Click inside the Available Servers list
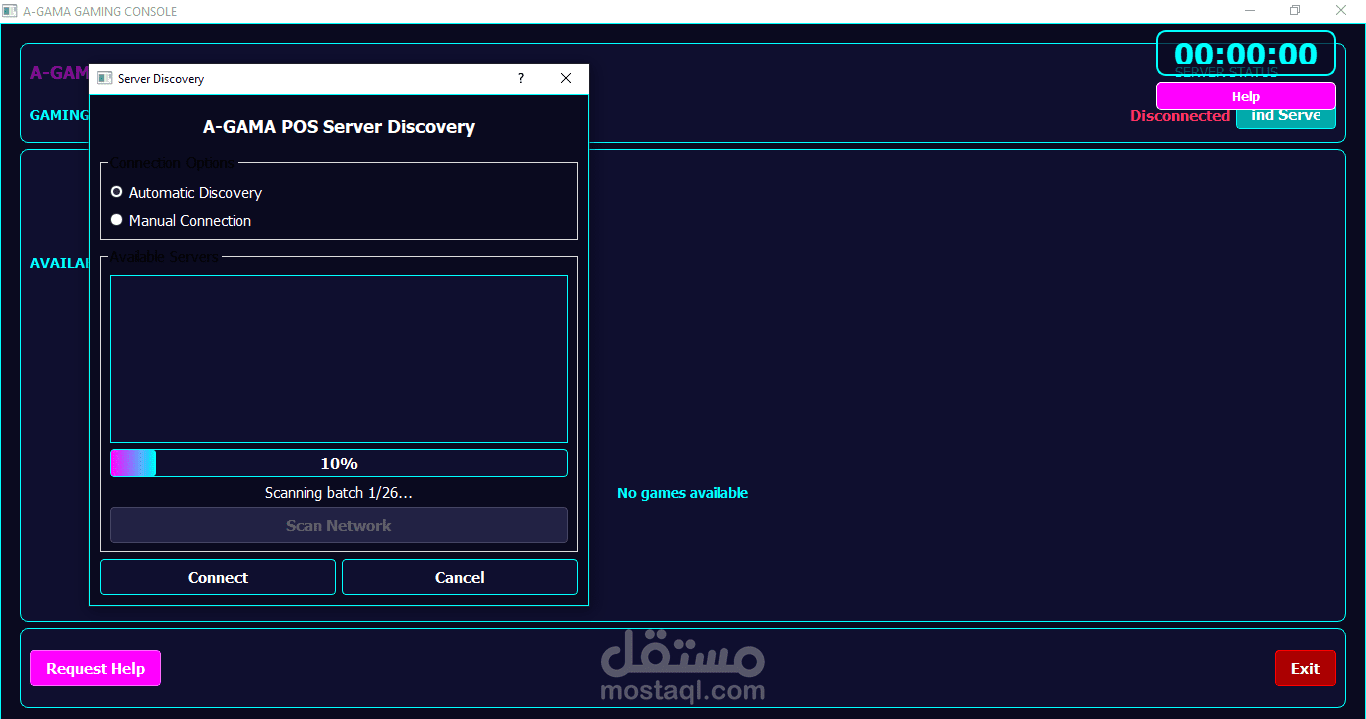The height and width of the screenshot is (719, 1366). click(x=339, y=359)
